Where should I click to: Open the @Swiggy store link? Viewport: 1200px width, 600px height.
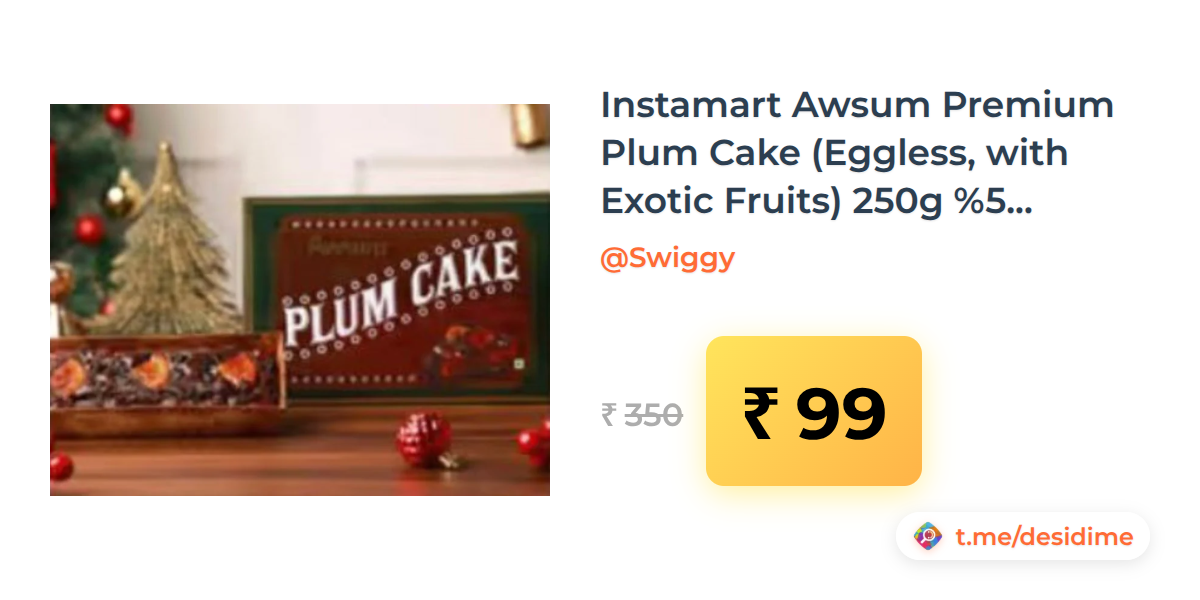(667, 258)
